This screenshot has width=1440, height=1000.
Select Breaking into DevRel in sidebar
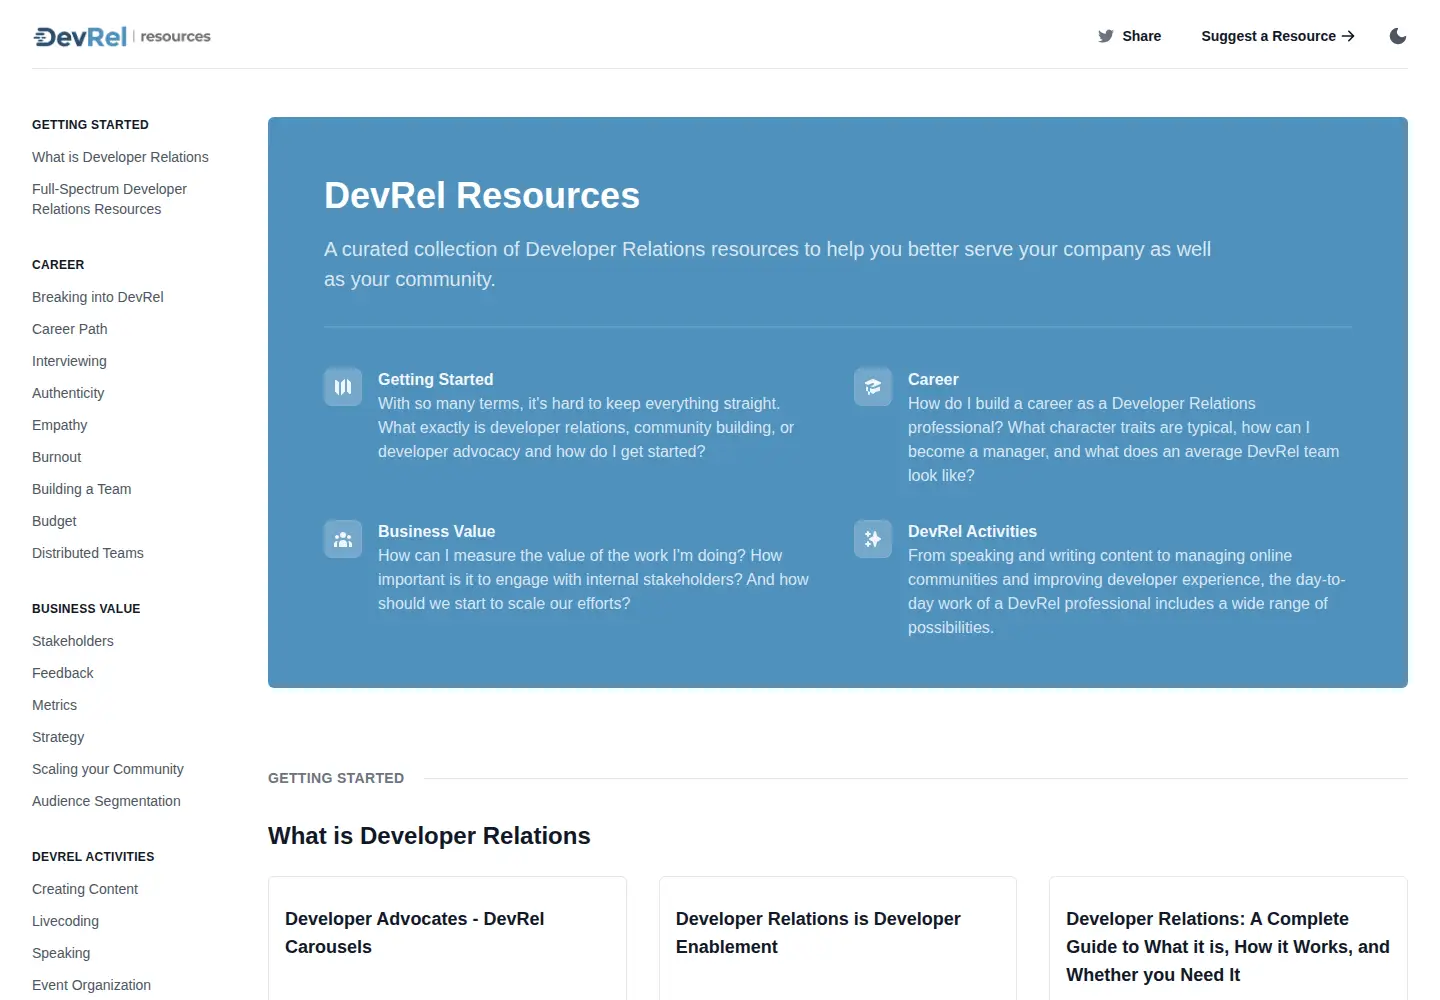click(x=98, y=297)
